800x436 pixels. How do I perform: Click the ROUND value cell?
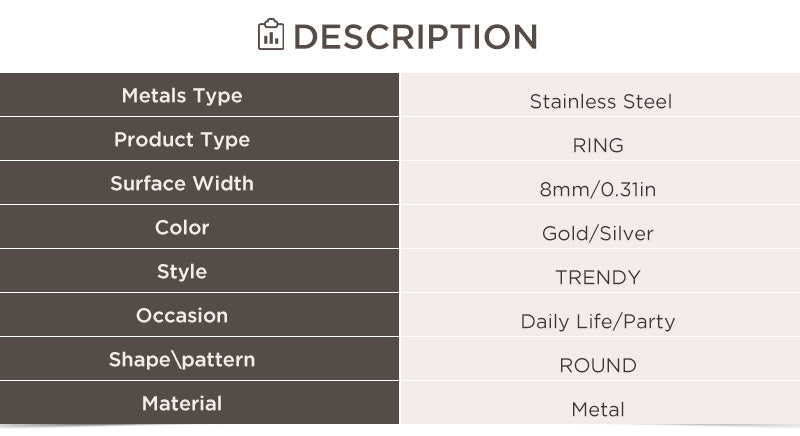tap(600, 359)
